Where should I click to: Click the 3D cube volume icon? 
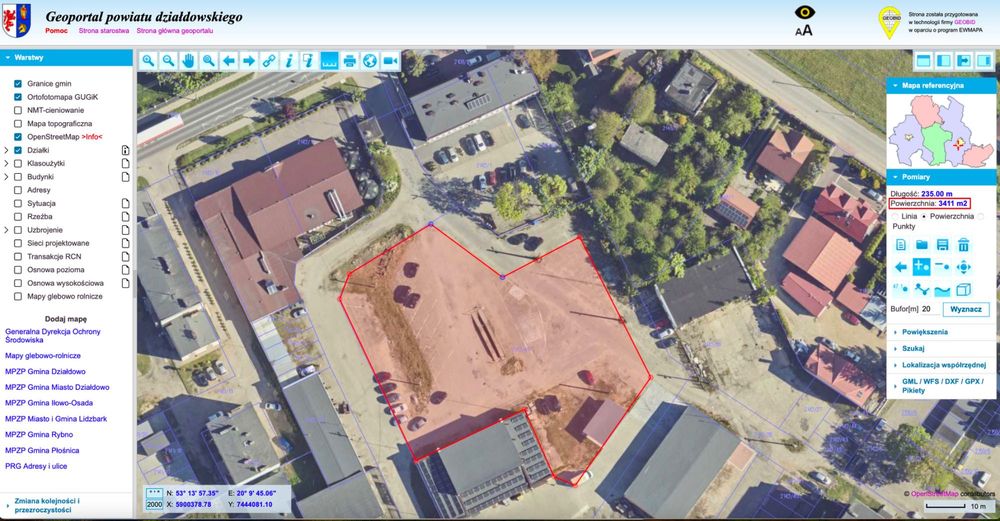pyautogui.click(x=964, y=290)
